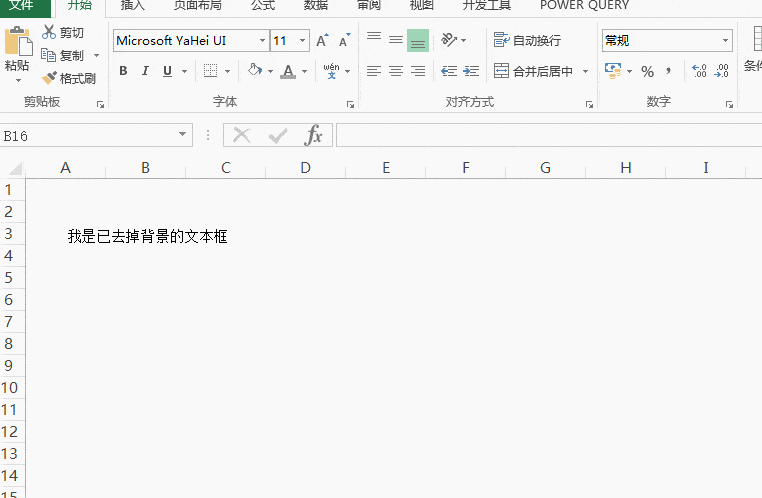The height and width of the screenshot is (498, 762).
Task: Select Align Right icon
Action: [x=418, y=71]
